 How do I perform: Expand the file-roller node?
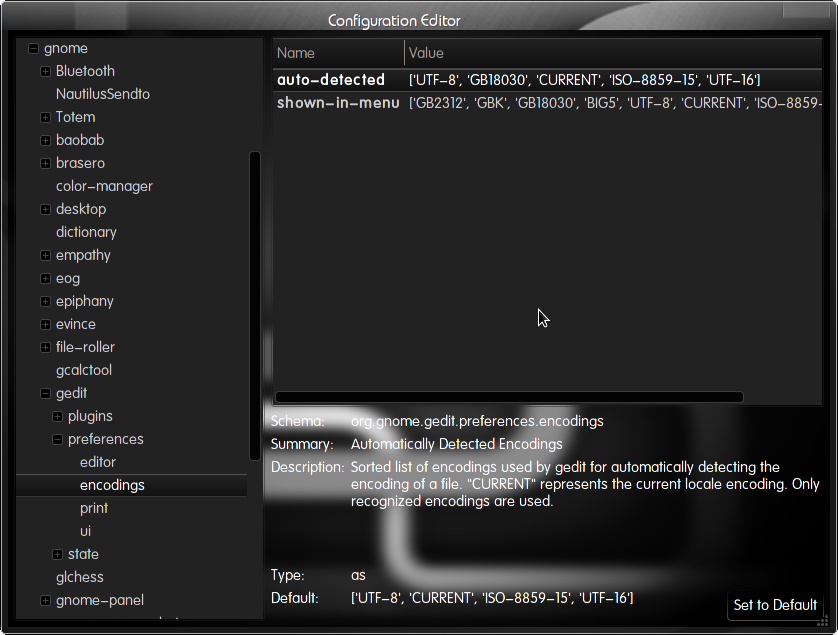pos(45,347)
